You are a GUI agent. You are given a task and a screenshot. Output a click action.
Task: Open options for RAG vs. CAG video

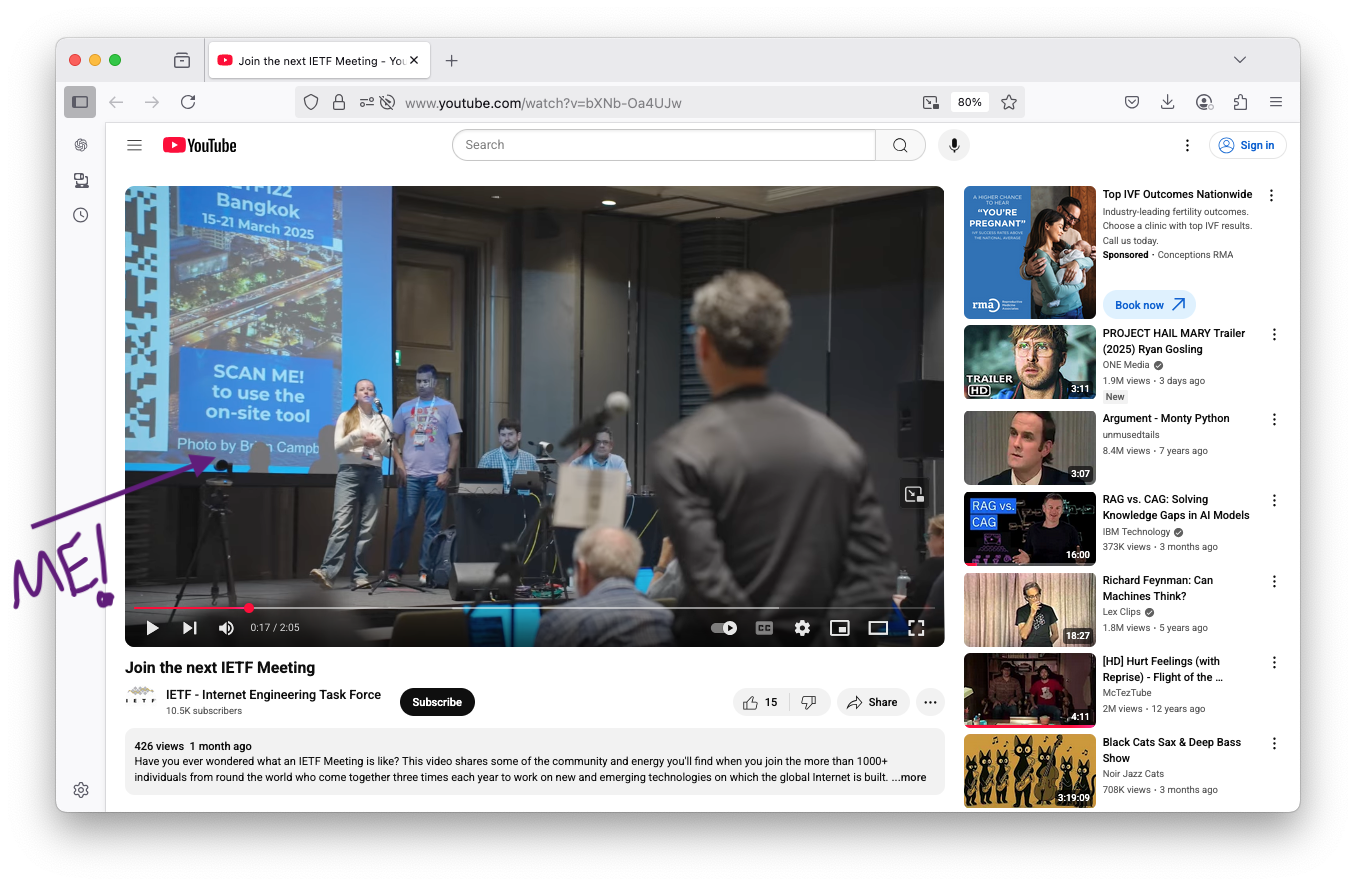[x=1274, y=501]
